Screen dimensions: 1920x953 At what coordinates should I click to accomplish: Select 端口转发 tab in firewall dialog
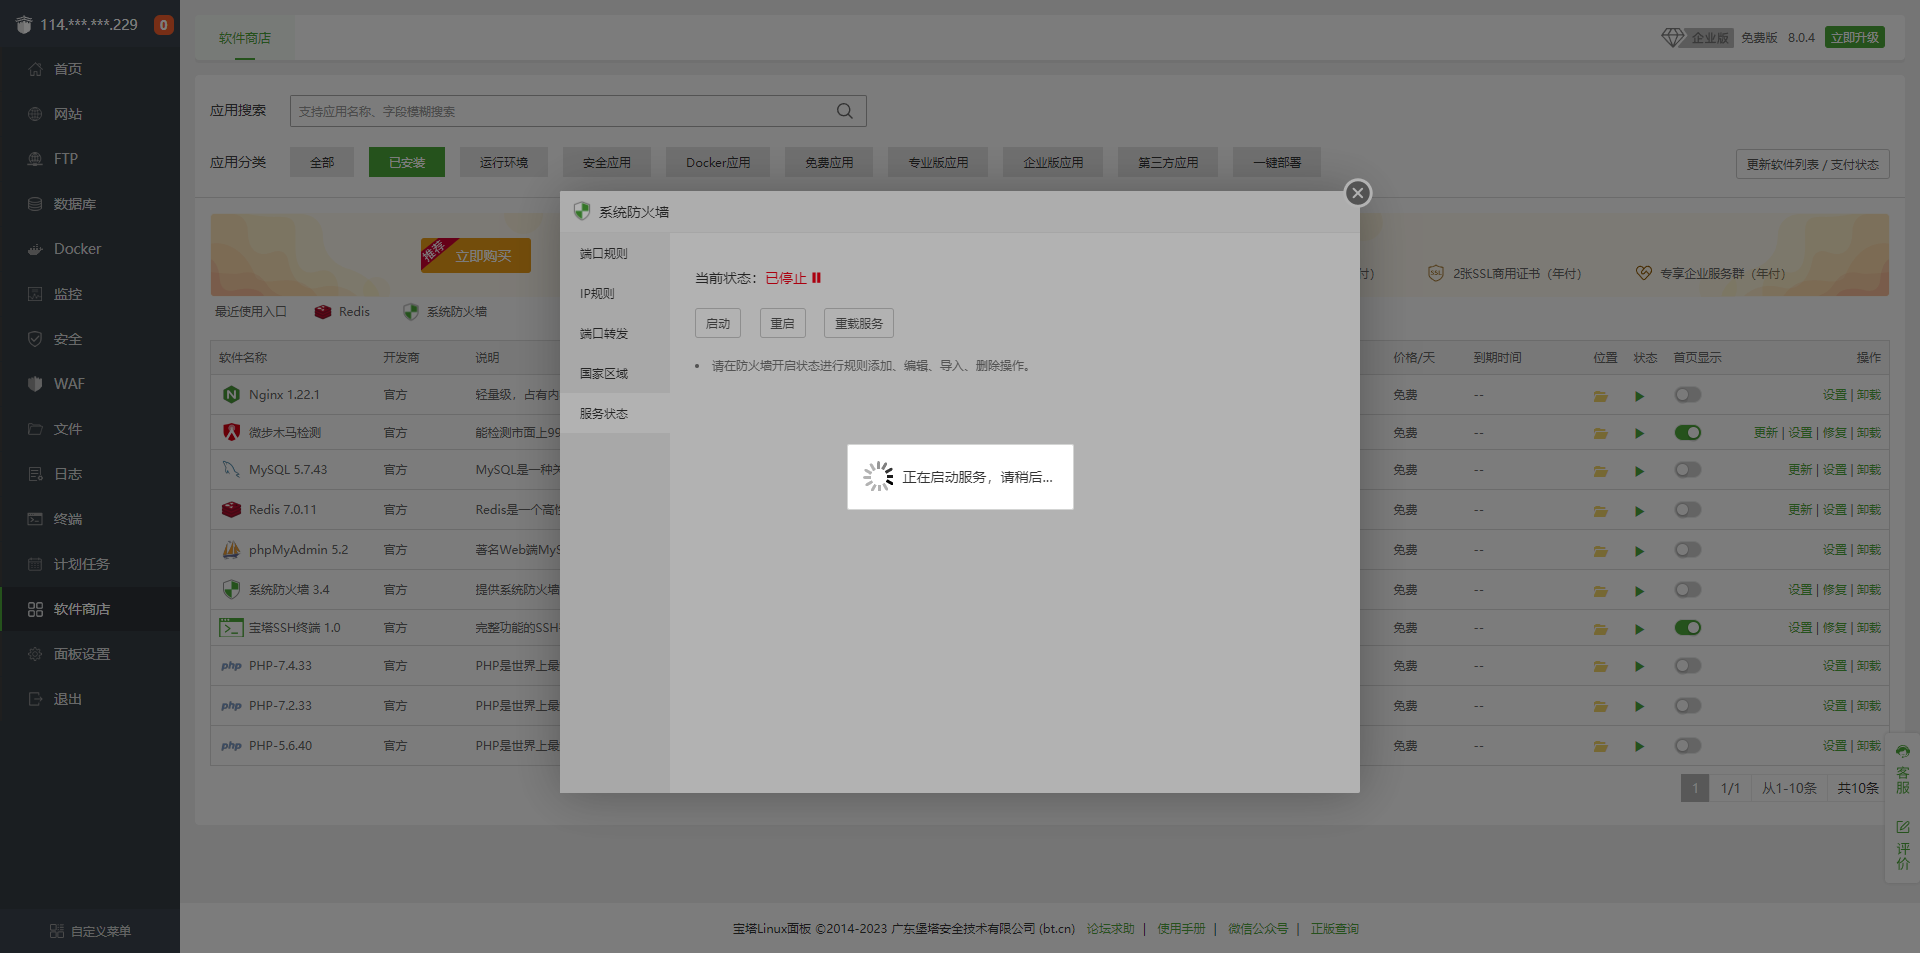615,334
